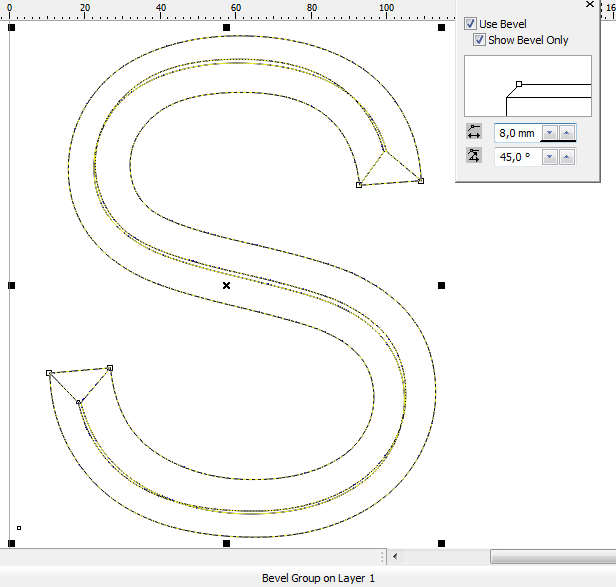This screenshot has height=587, width=616.
Task: Close the bevel settings panel
Action: [x=590, y=4]
